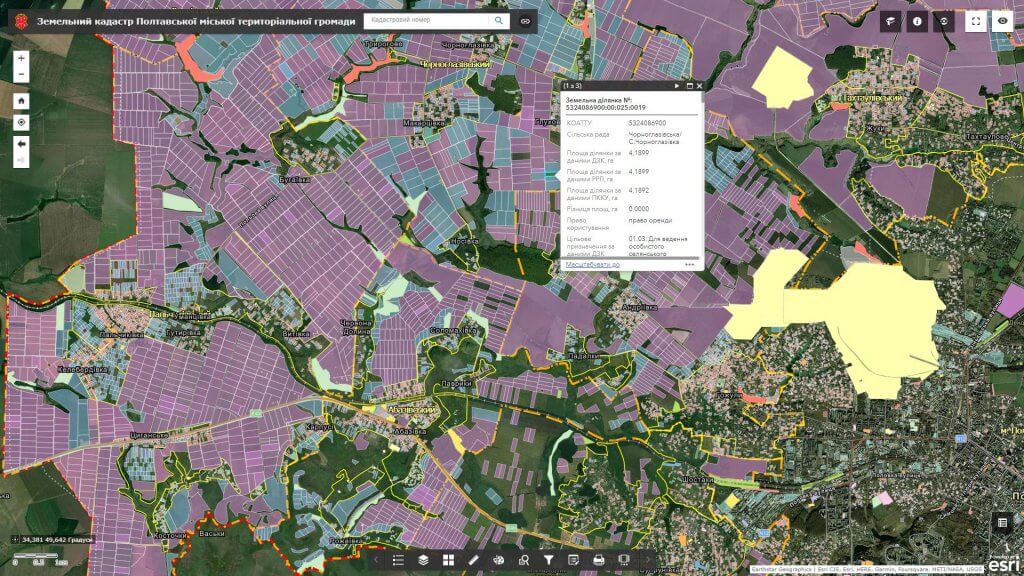1024x576 pixels.
Task: Click the 'Масштабувати до' zoom-to link
Action: coord(592,264)
